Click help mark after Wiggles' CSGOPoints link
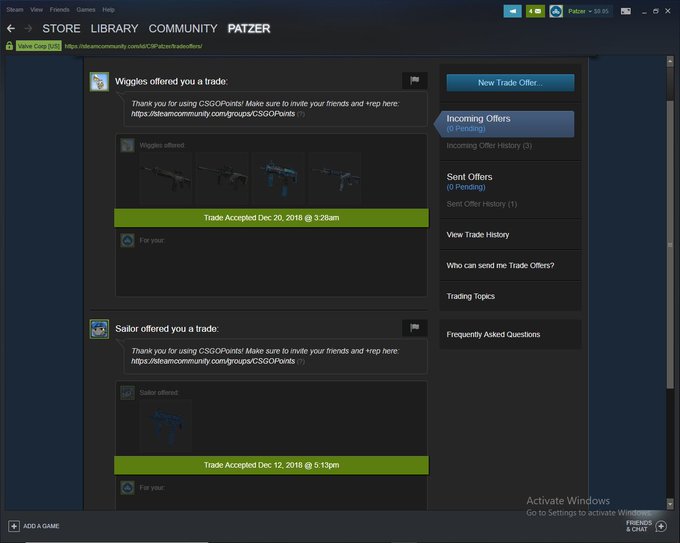 (x=301, y=114)
